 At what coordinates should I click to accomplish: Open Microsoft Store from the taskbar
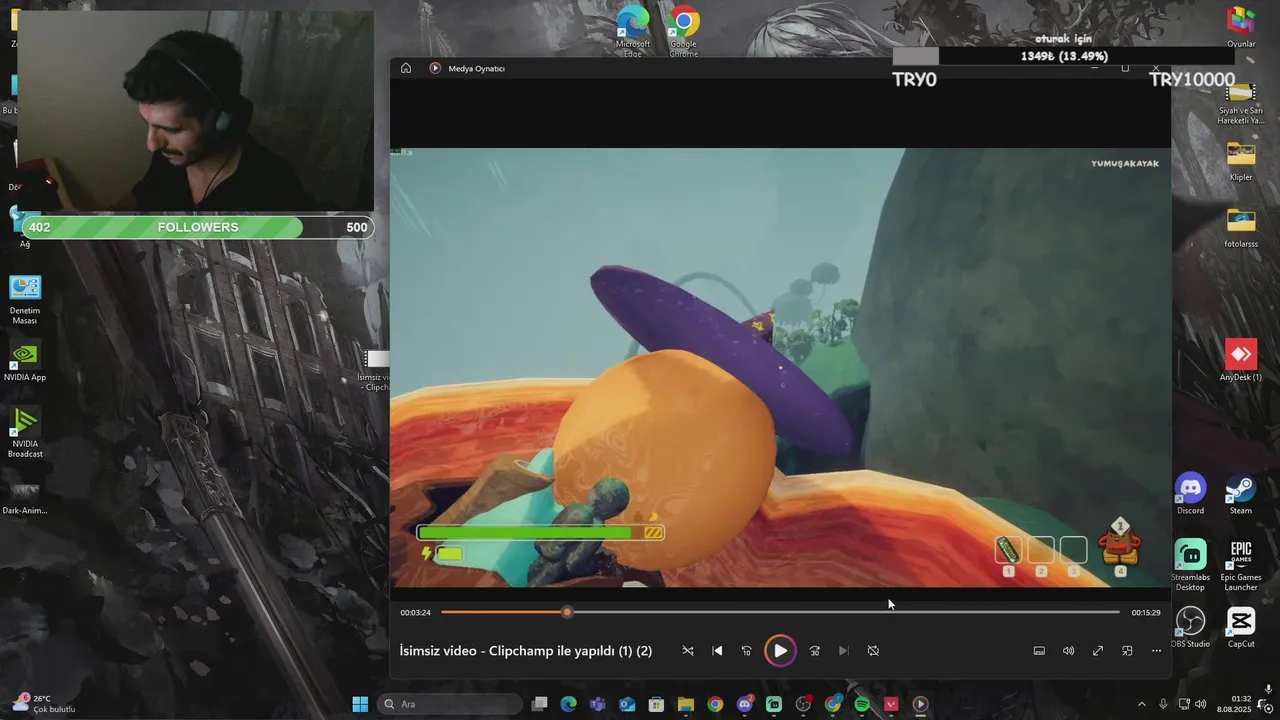coord(656,704)
